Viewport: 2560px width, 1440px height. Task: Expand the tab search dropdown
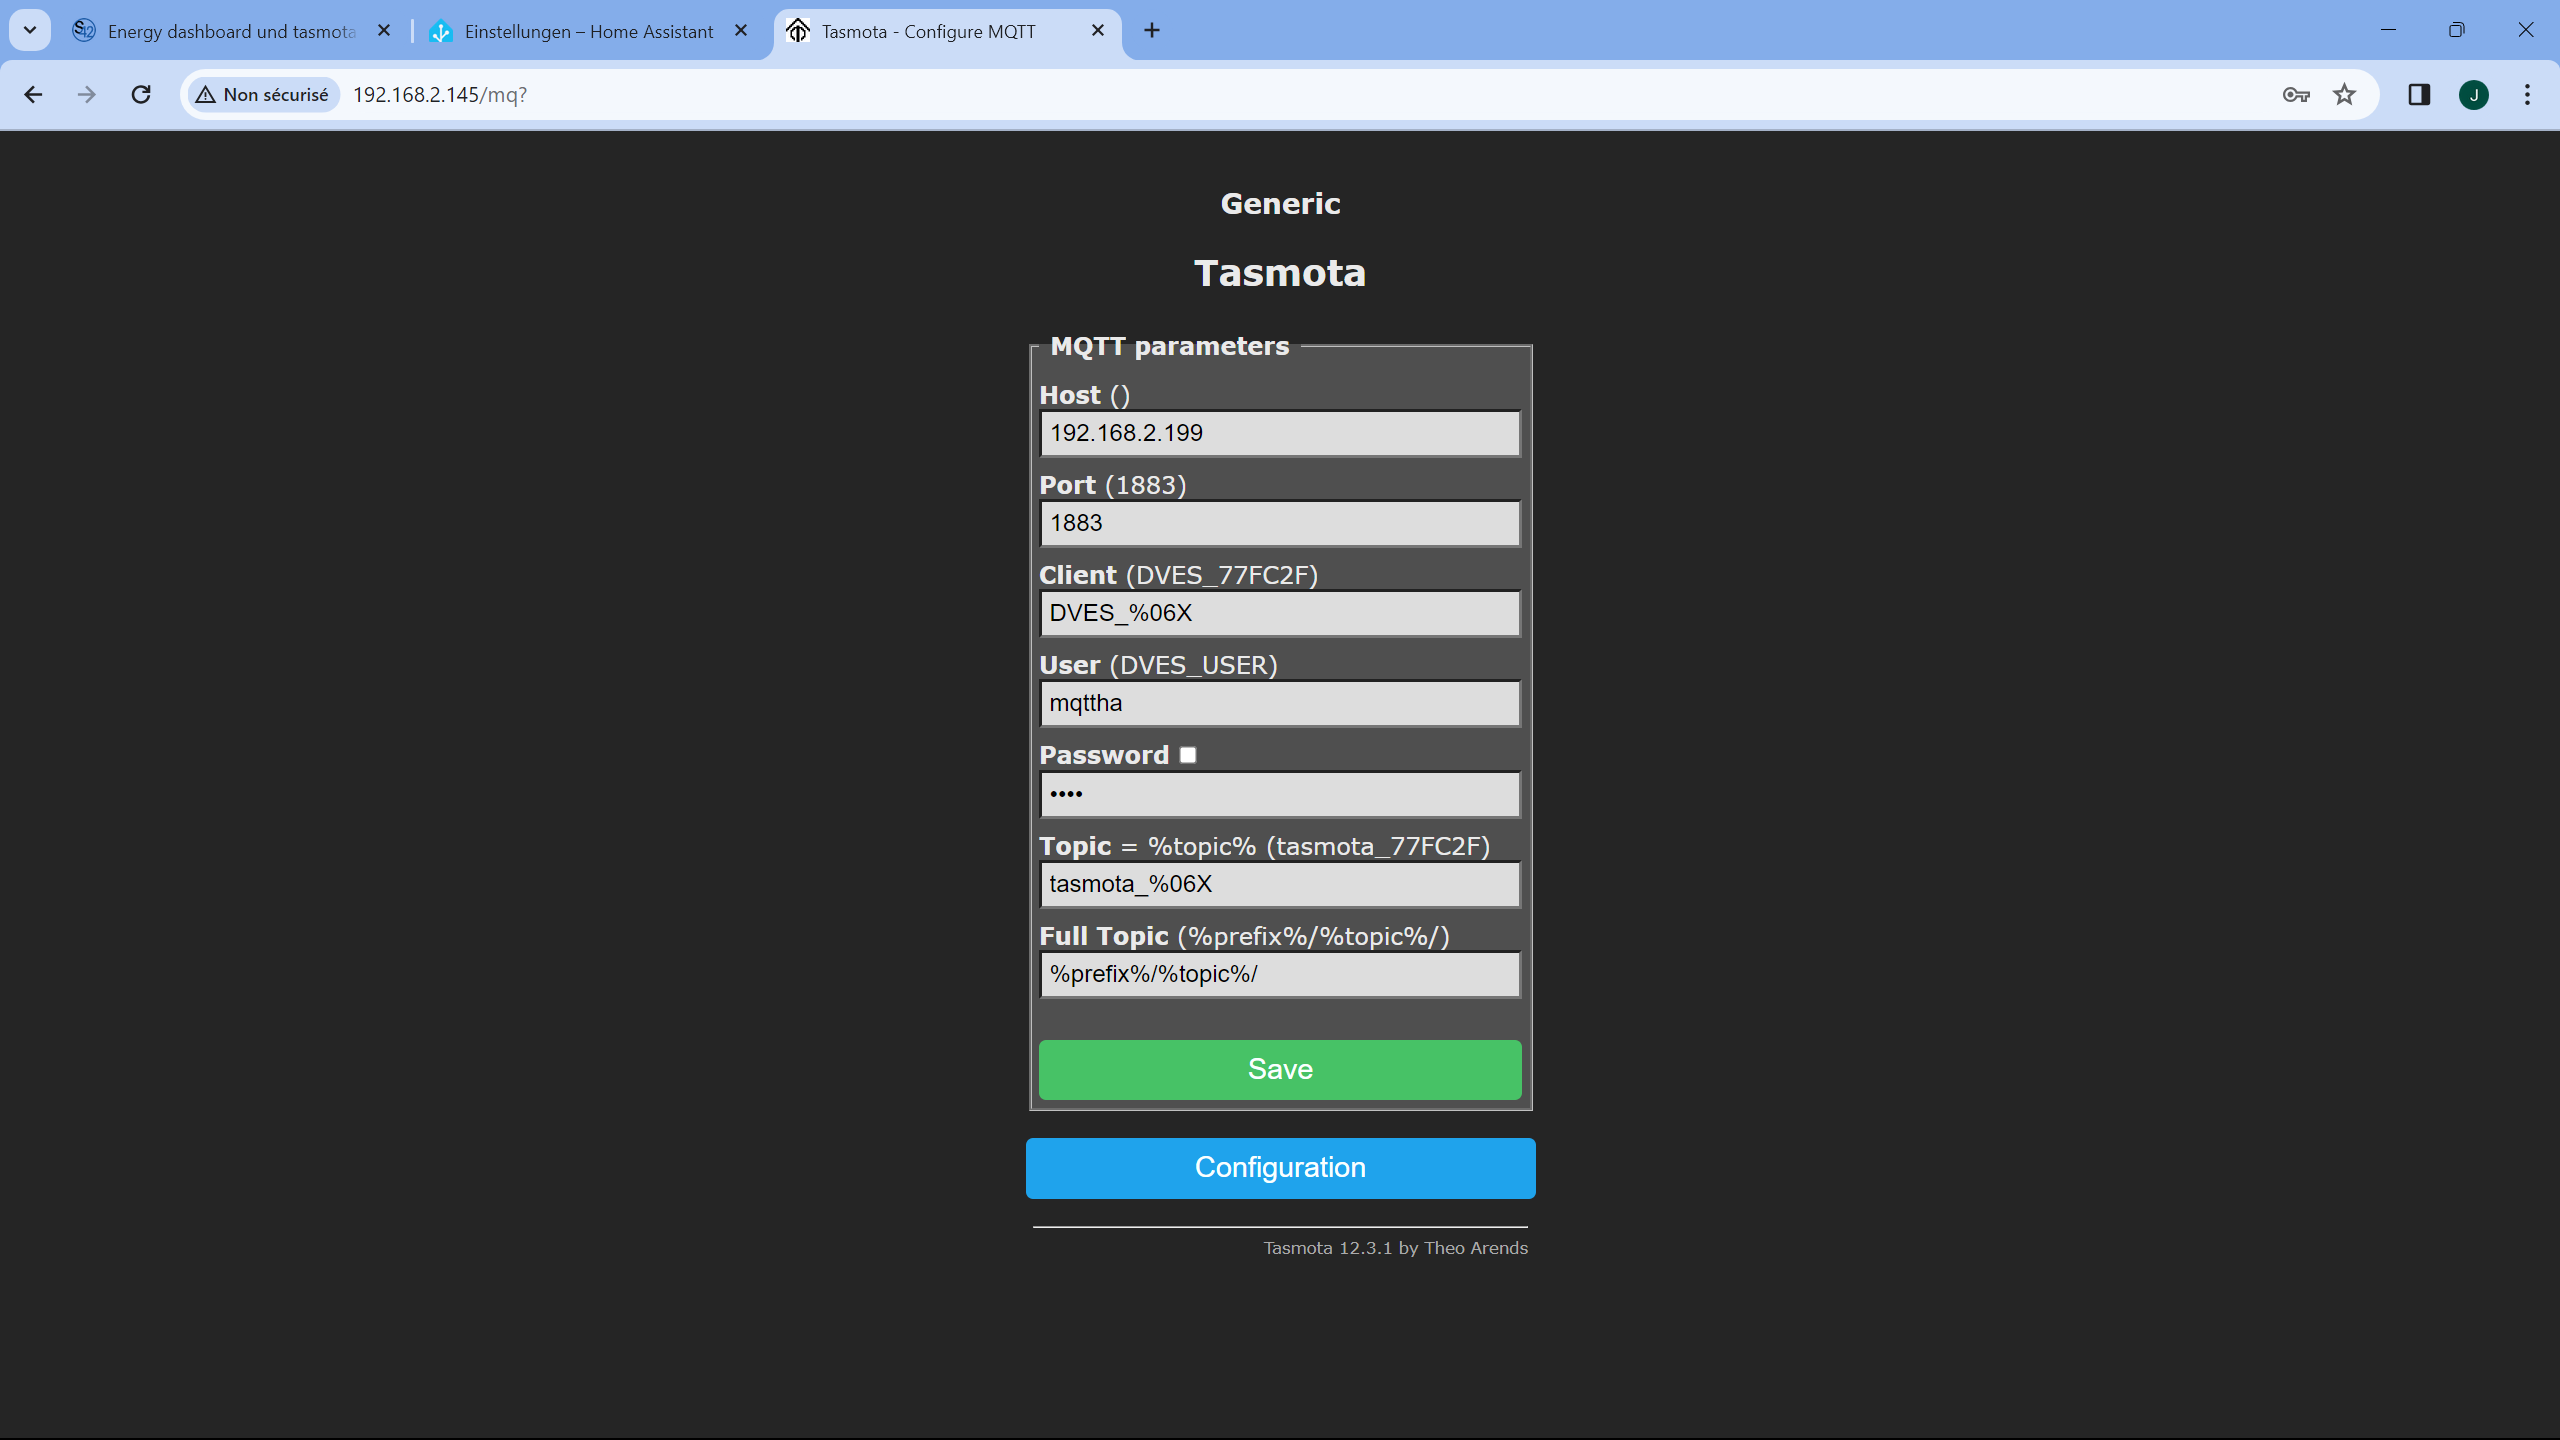30,30
